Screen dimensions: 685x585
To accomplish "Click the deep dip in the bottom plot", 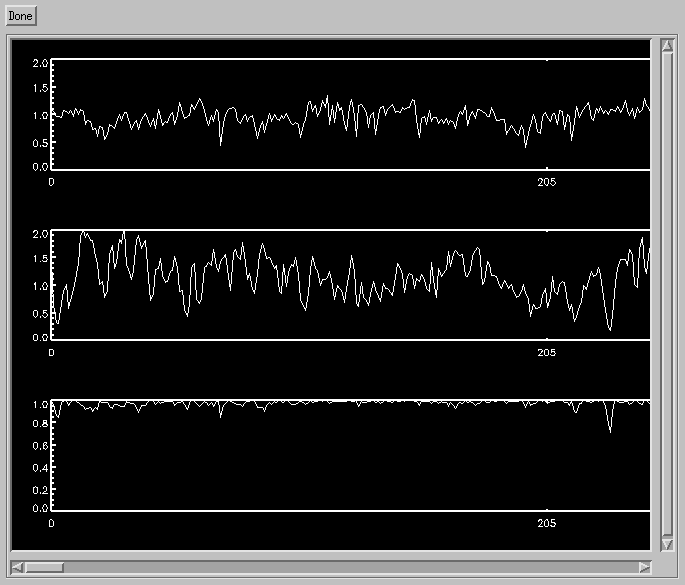I will coord(610,430).
